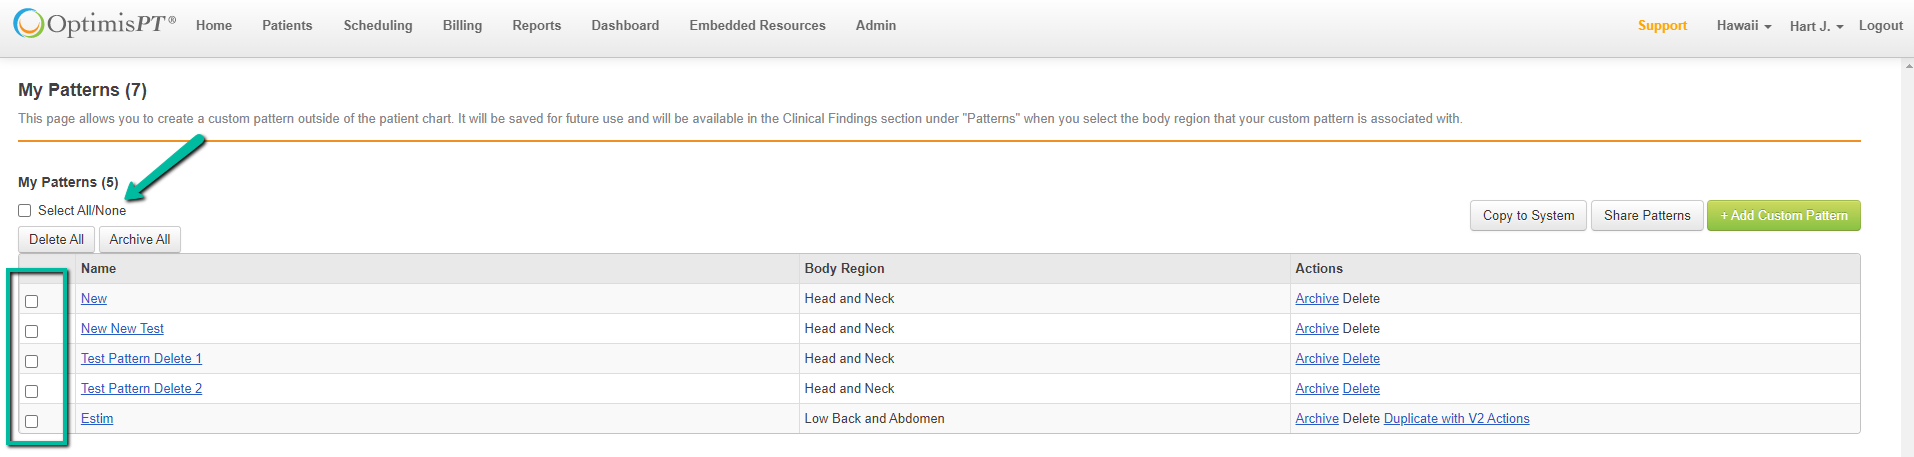Navigate to Embedded Resources
The height and width of the screenshot is (457, 1914).
click(x=757, y=26)
